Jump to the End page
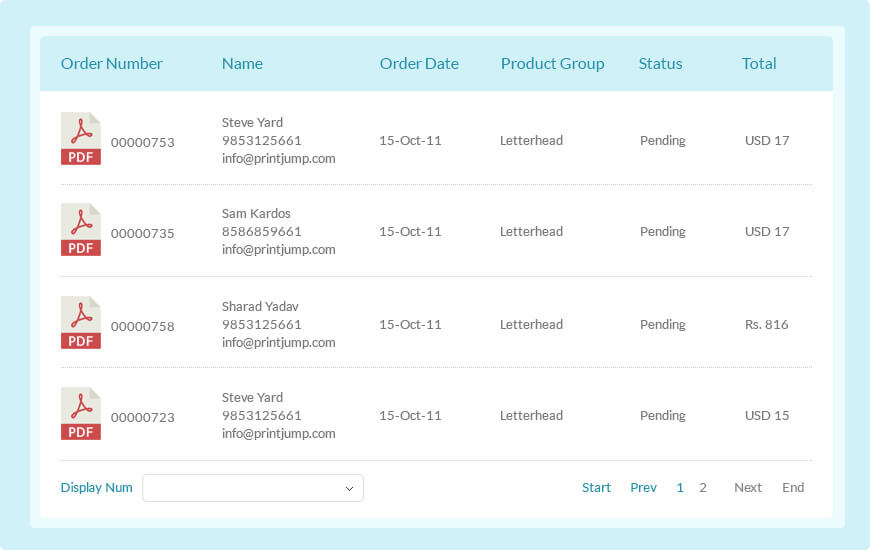This screenshot has height=550, width=870. coord(793,487)
